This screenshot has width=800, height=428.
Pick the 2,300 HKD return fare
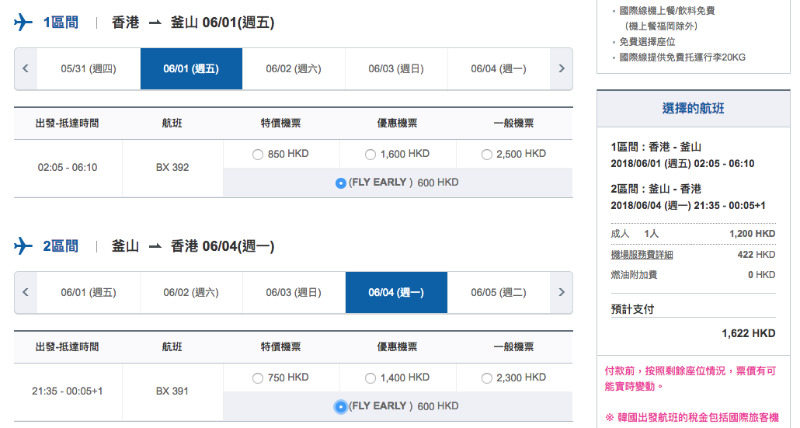click(487, 378)
